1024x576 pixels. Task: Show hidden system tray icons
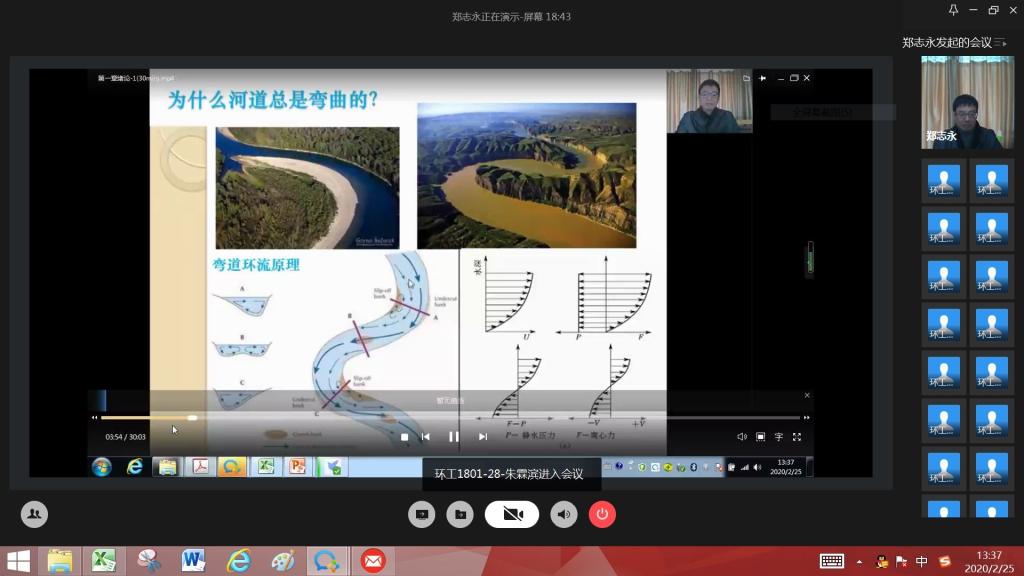coord(859,561)
